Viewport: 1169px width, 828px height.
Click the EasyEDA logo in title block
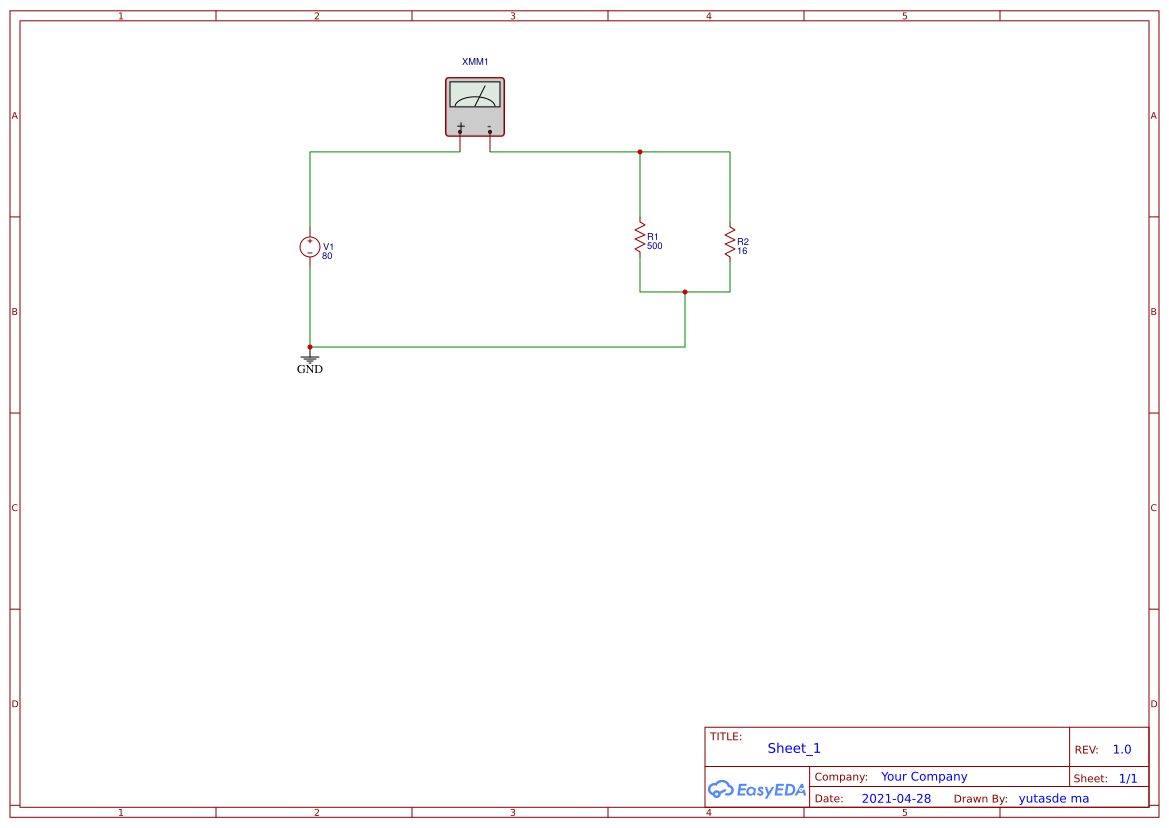pyautogui.click(x=757, y=789)
